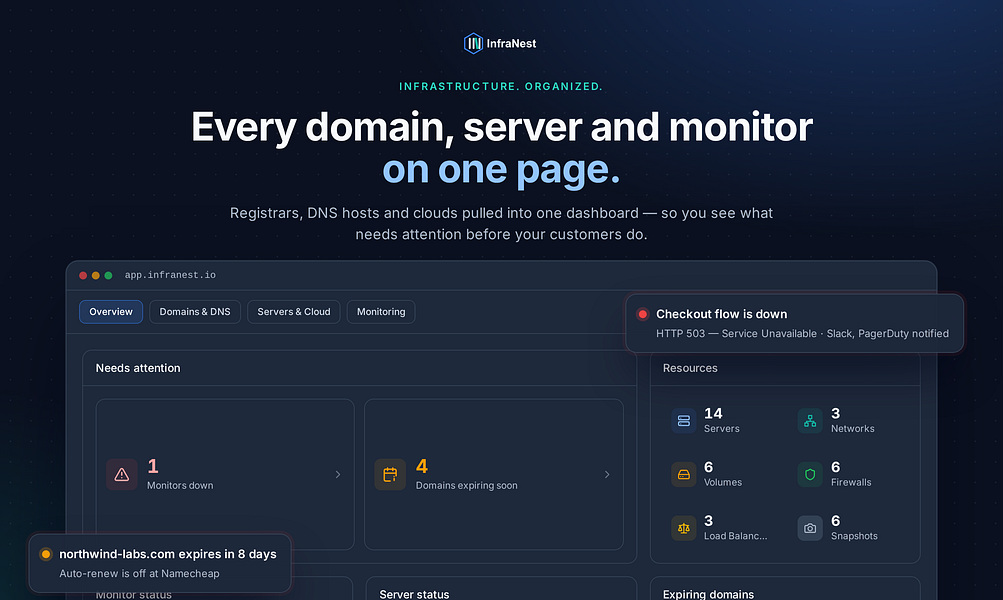Click the Monitors down warning triangle icon
Viewport: 1003px width, 600px height.
coord(122,475)
